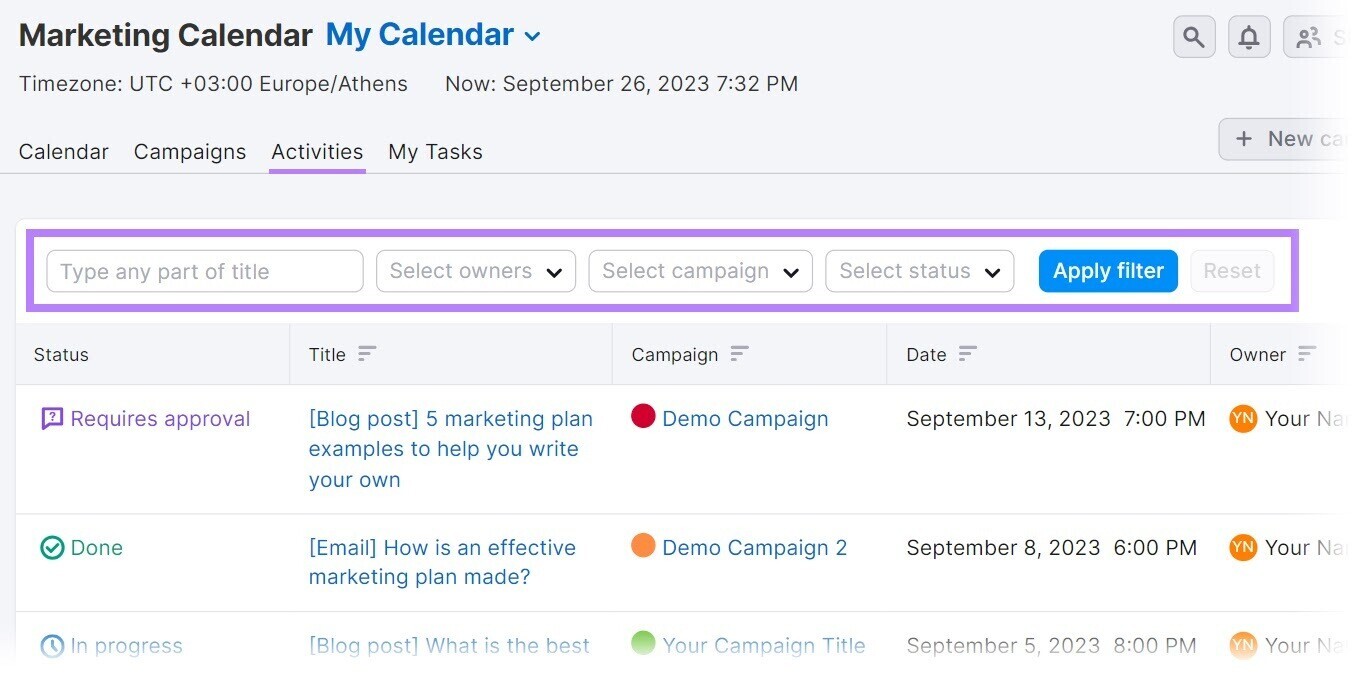The width and height of the screenshot is (1360, 675).
Task: Go to the My Tasks tab
Action: pyautogui.click(x=435, y=152)
